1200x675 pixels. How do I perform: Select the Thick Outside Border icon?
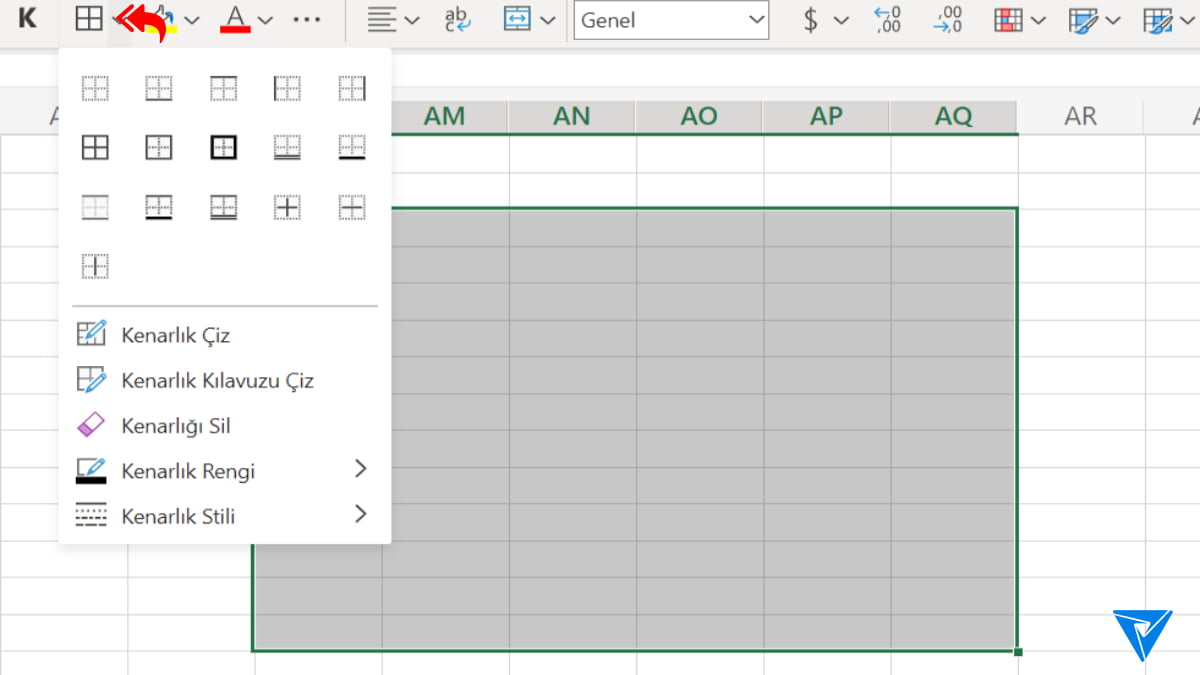[x=223, y=148]
